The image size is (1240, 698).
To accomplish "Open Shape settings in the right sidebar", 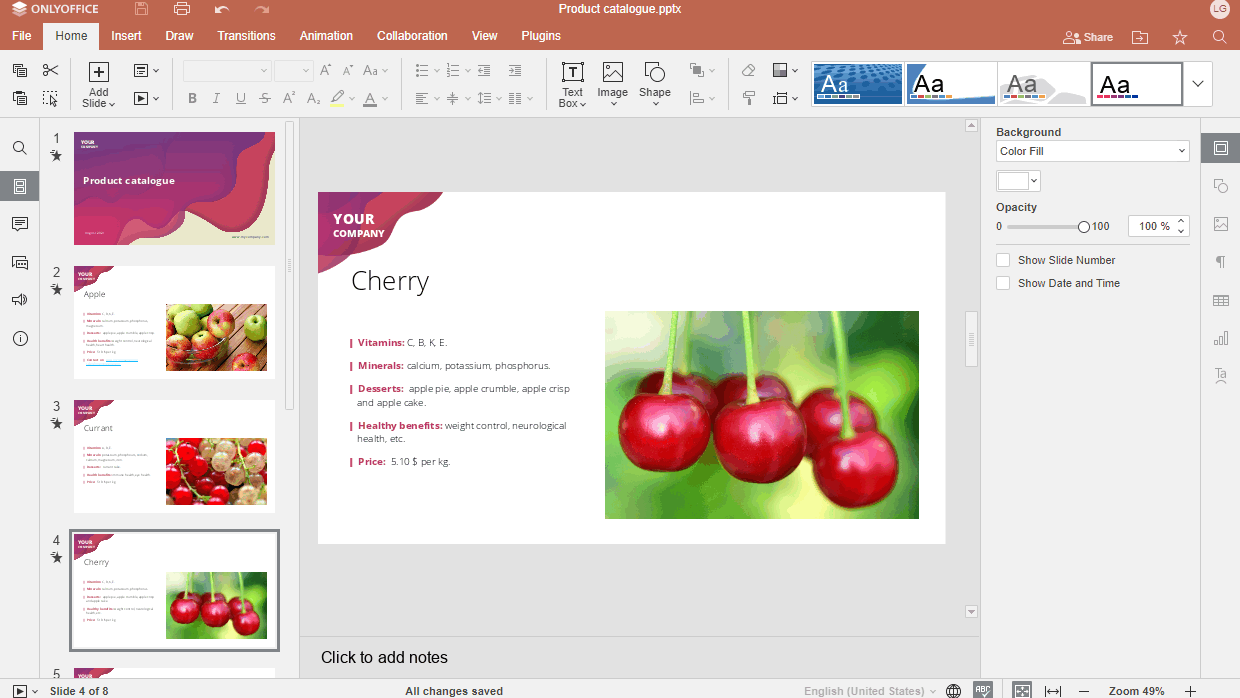I will point(1221,186).
